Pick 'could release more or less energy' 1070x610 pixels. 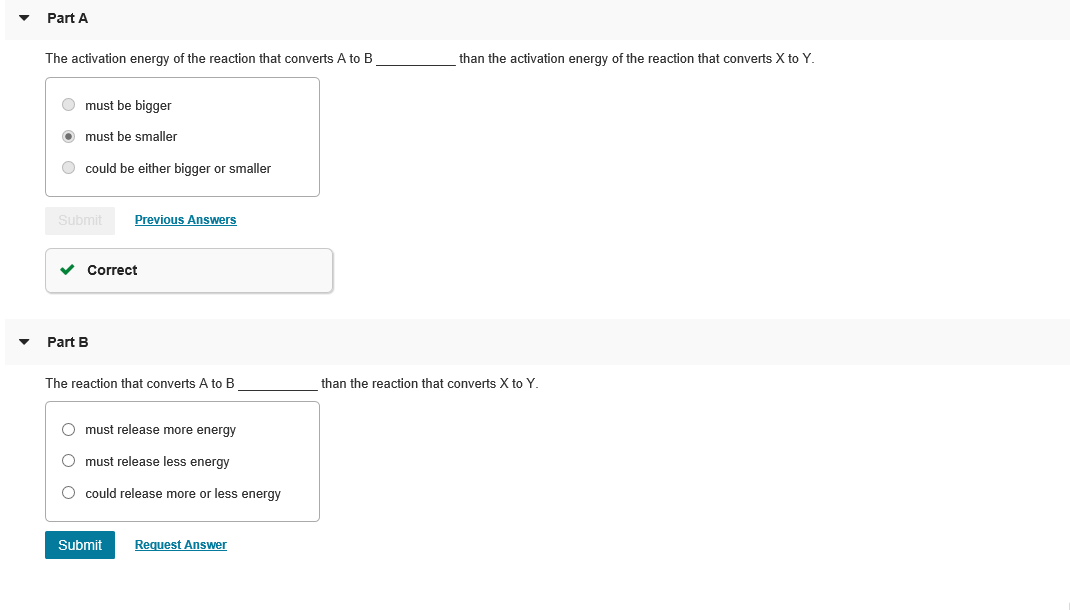coord(68,493)
